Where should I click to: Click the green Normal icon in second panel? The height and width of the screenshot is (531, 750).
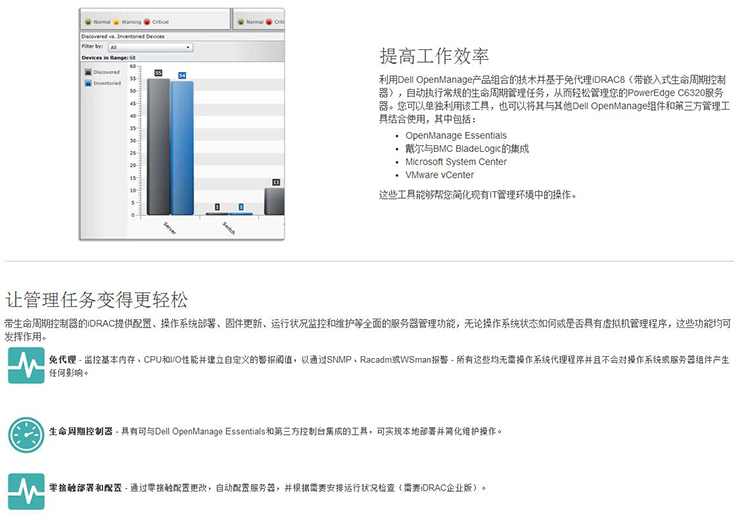(x=241, y=20)
